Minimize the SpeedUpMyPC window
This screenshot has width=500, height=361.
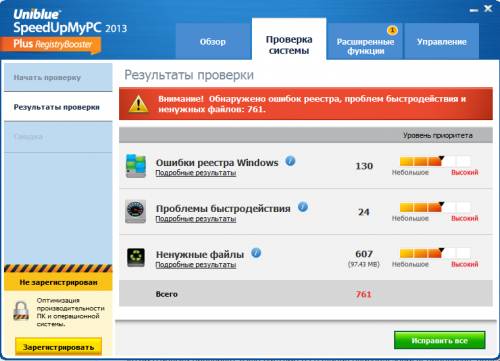[x=474, y=10]
